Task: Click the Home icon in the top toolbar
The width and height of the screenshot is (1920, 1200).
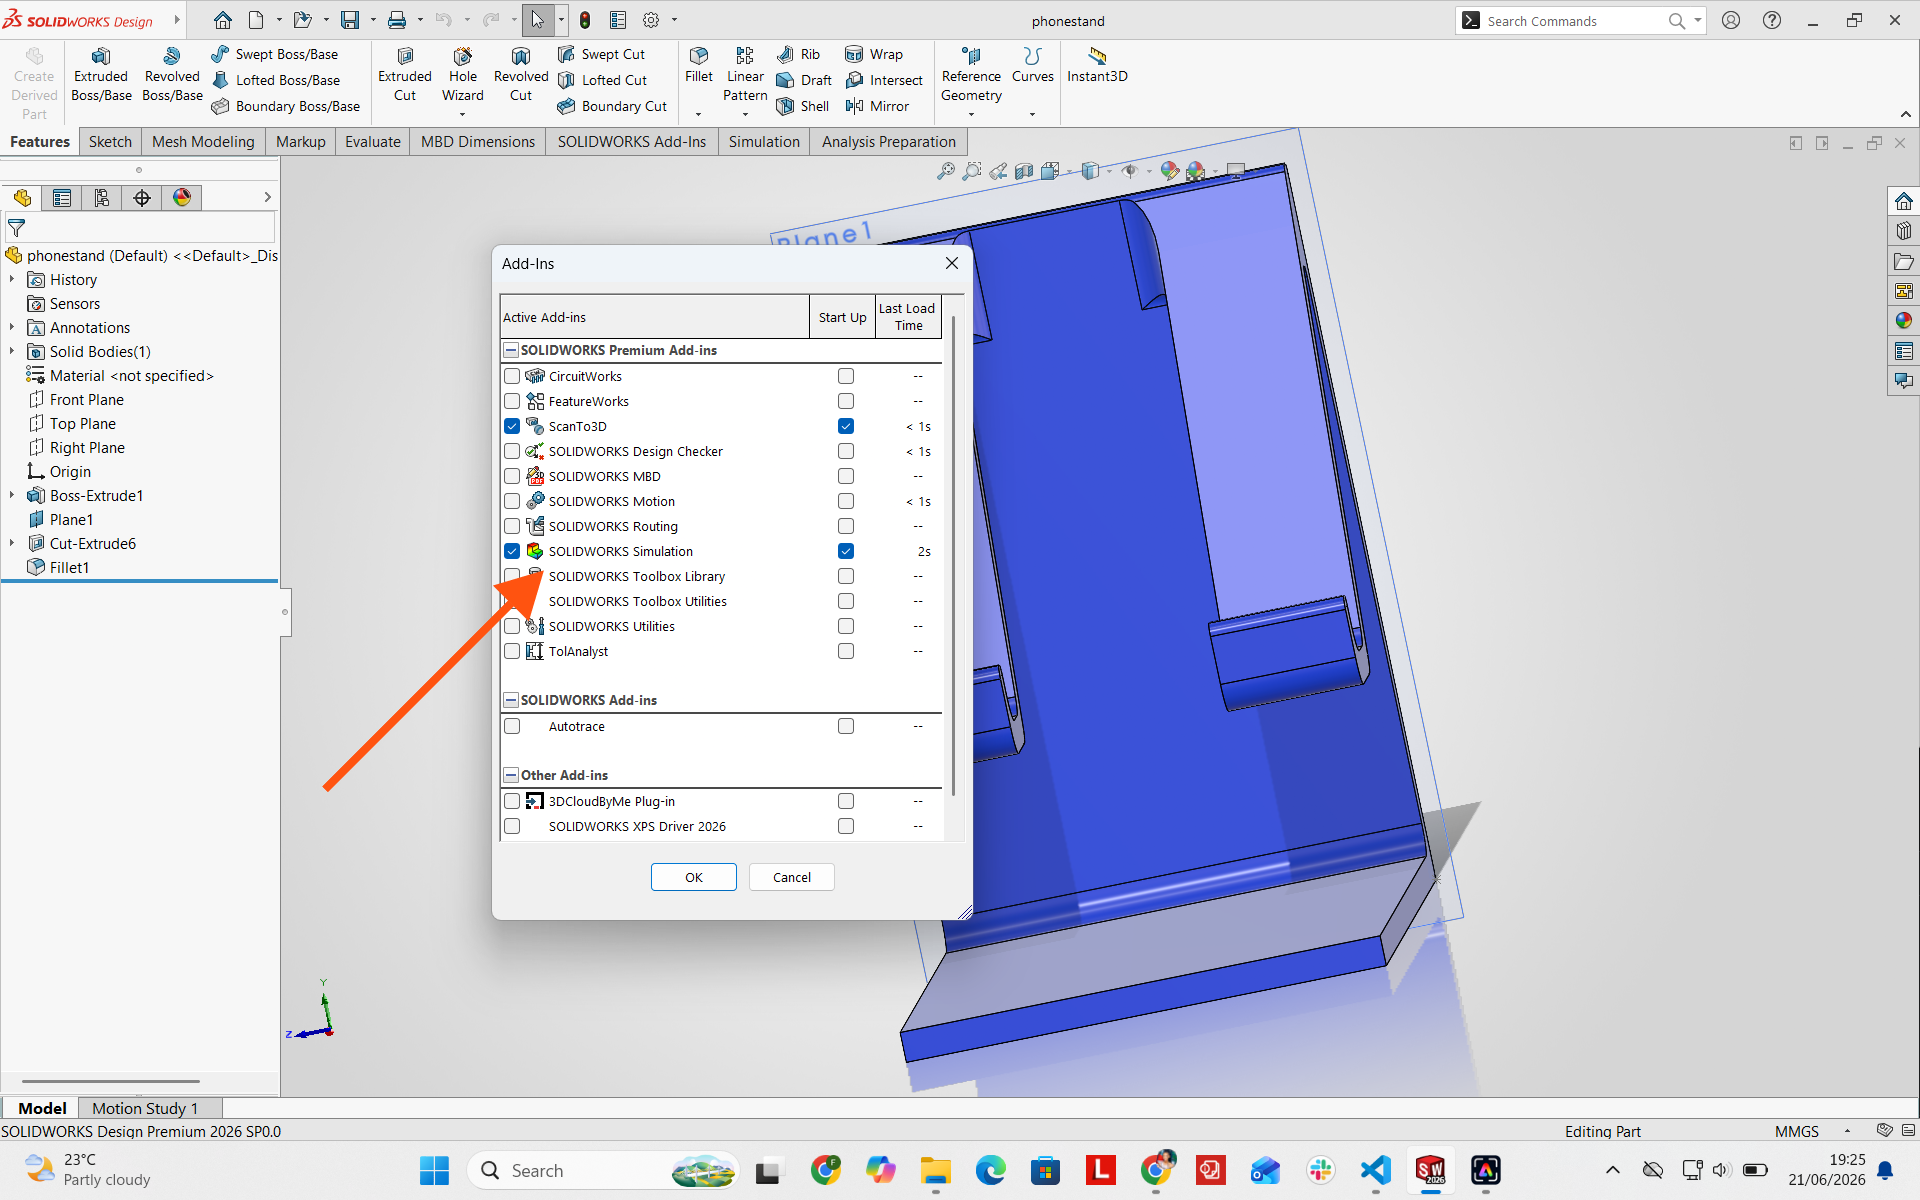Action: coord(223,20)
